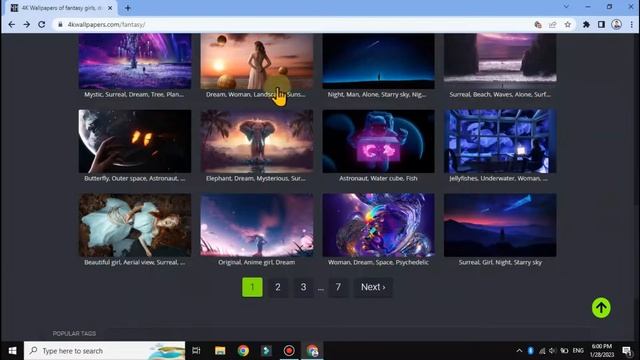Click 'Woman, Dream, Space, Psychedelic' caption

coord(378,262)
